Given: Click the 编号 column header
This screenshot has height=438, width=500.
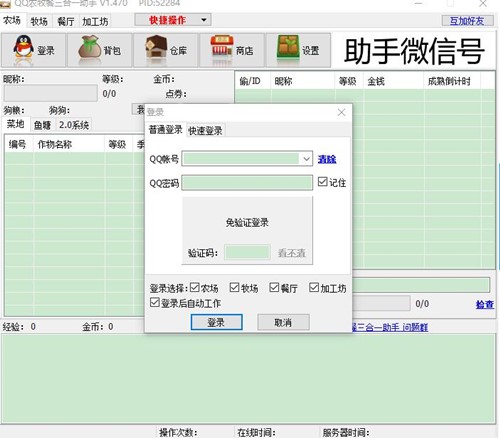Looking at the screenshot, I should [x=19, y=144].
